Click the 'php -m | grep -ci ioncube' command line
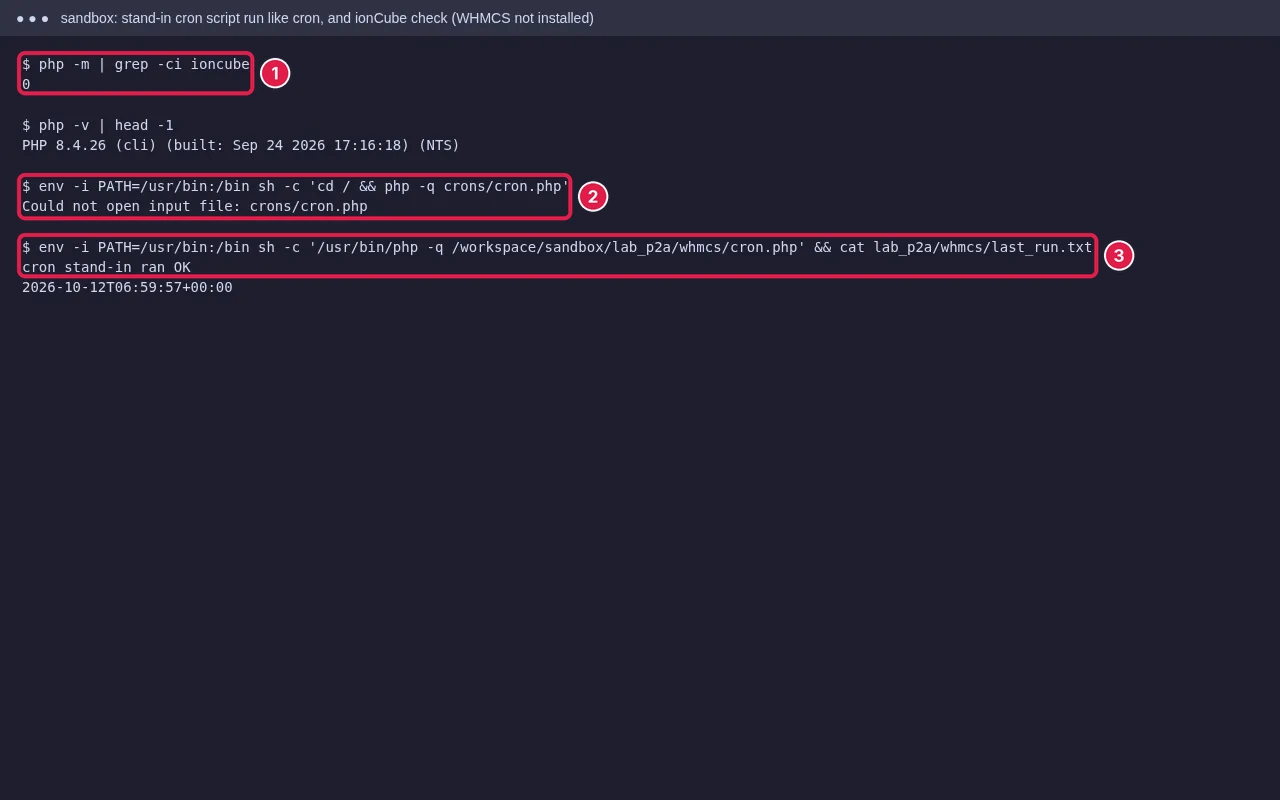Viewport: 1280px width, 800px height. pos(136,64)
